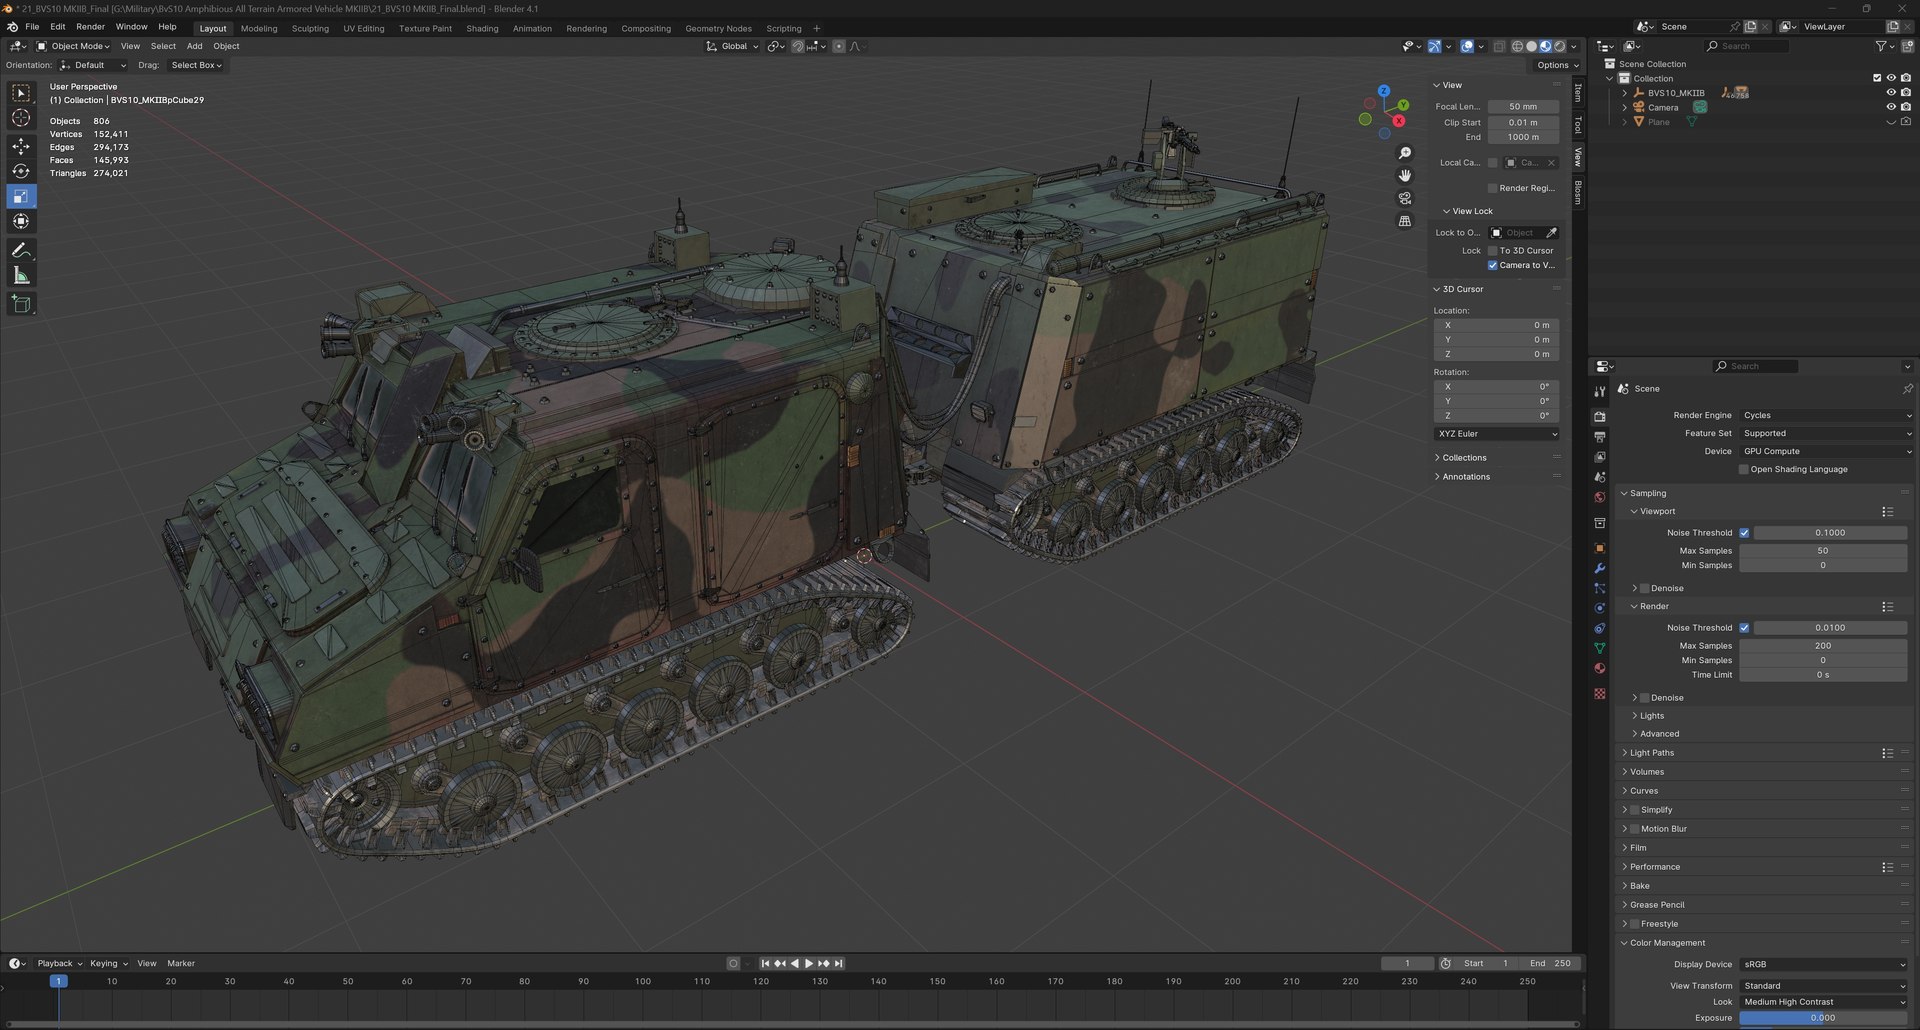Switch to material preview shading
The width and height of the screenshot is (1920, 1030).
point(1545,46)
